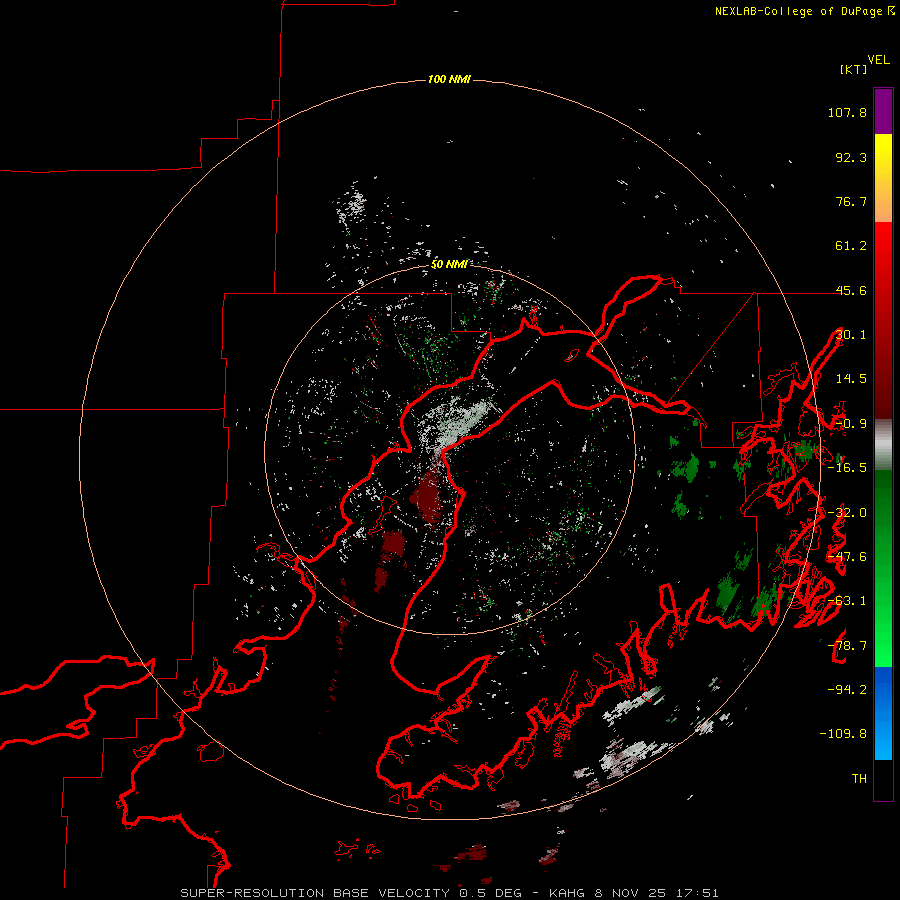900x900 pixels.
Task: Click the 92.3 legend value
Action: pyautogui.click(x=851, y=157)
